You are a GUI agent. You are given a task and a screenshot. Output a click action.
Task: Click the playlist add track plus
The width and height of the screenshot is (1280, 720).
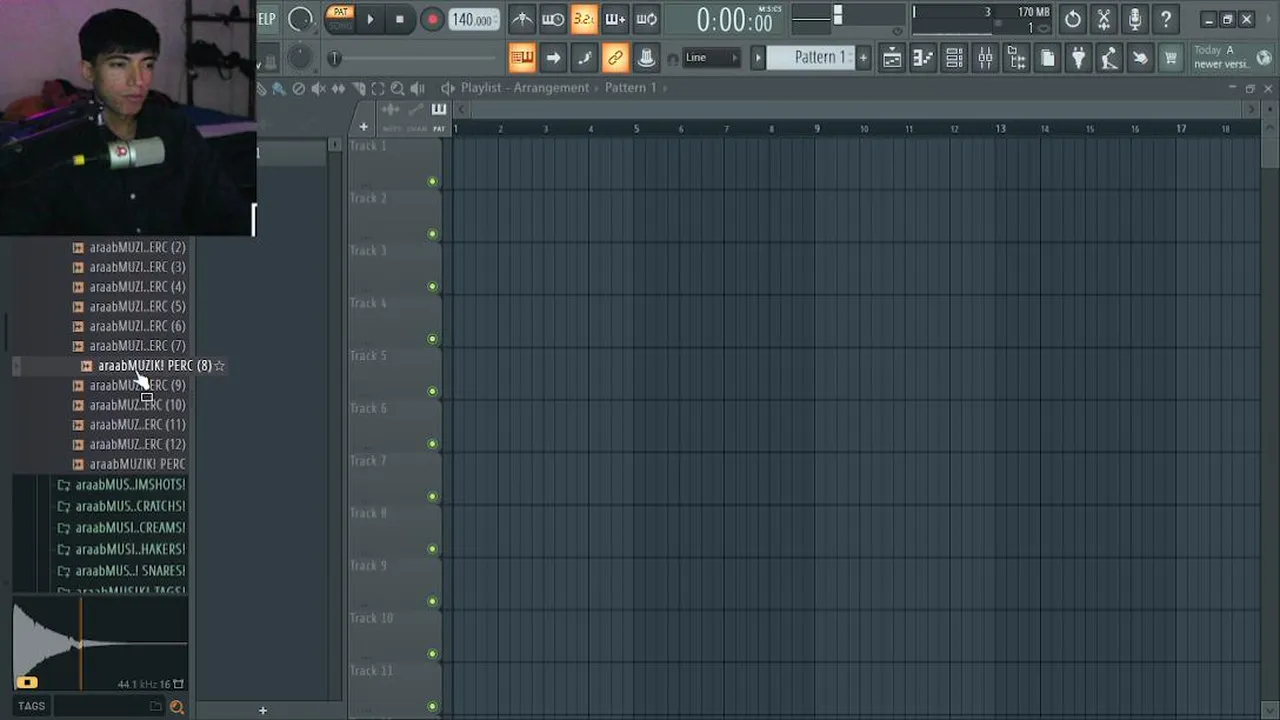click(x=363, y=127)
